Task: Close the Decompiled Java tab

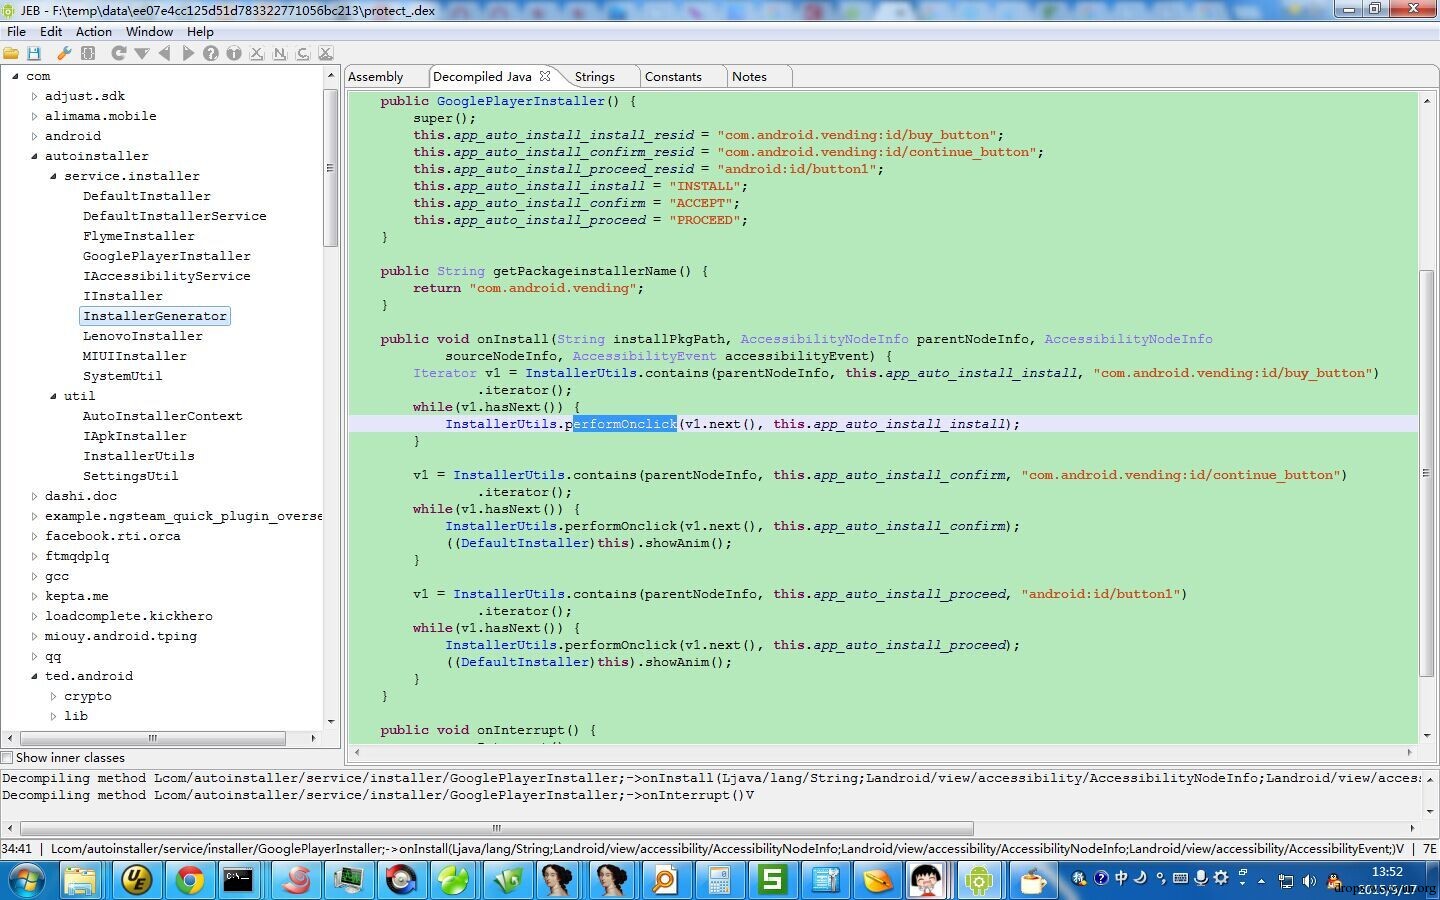Action: pos(545,76)
